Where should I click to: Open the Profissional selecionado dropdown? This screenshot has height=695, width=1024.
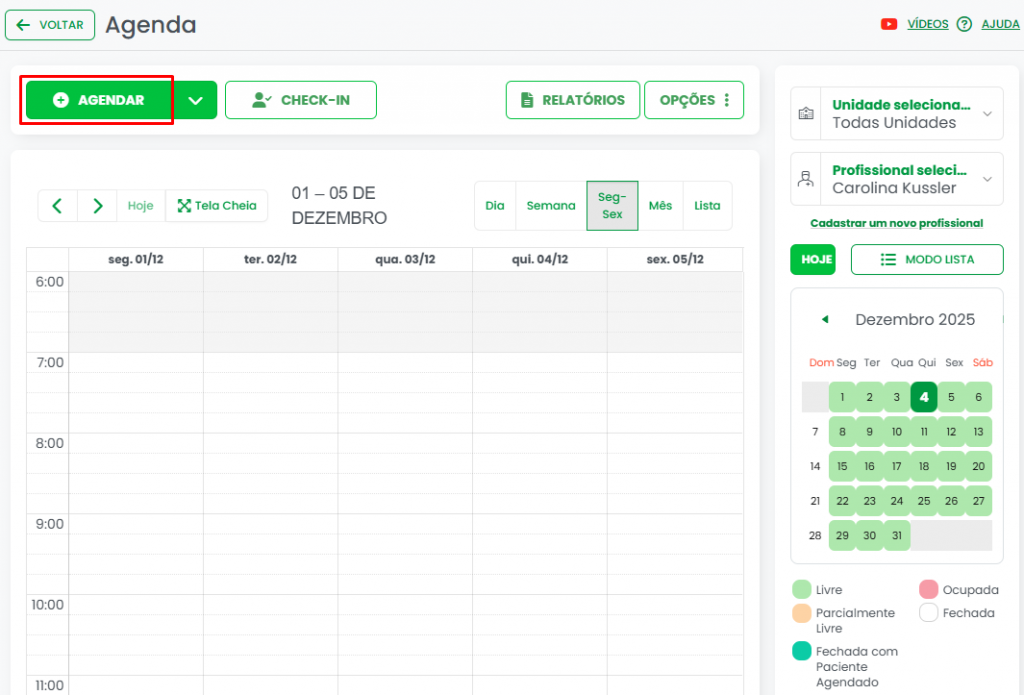(x=896, y=179)
